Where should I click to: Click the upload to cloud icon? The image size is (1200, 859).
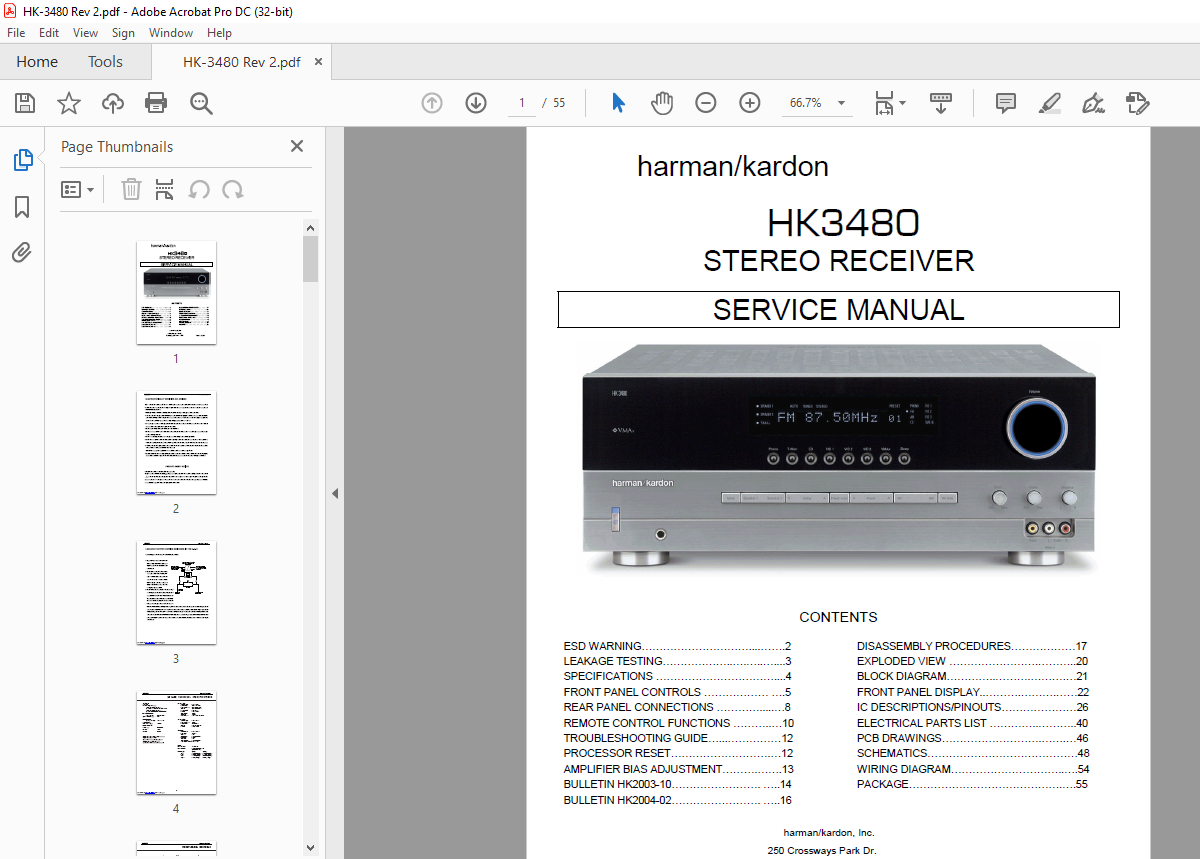(x=113, y=103)
